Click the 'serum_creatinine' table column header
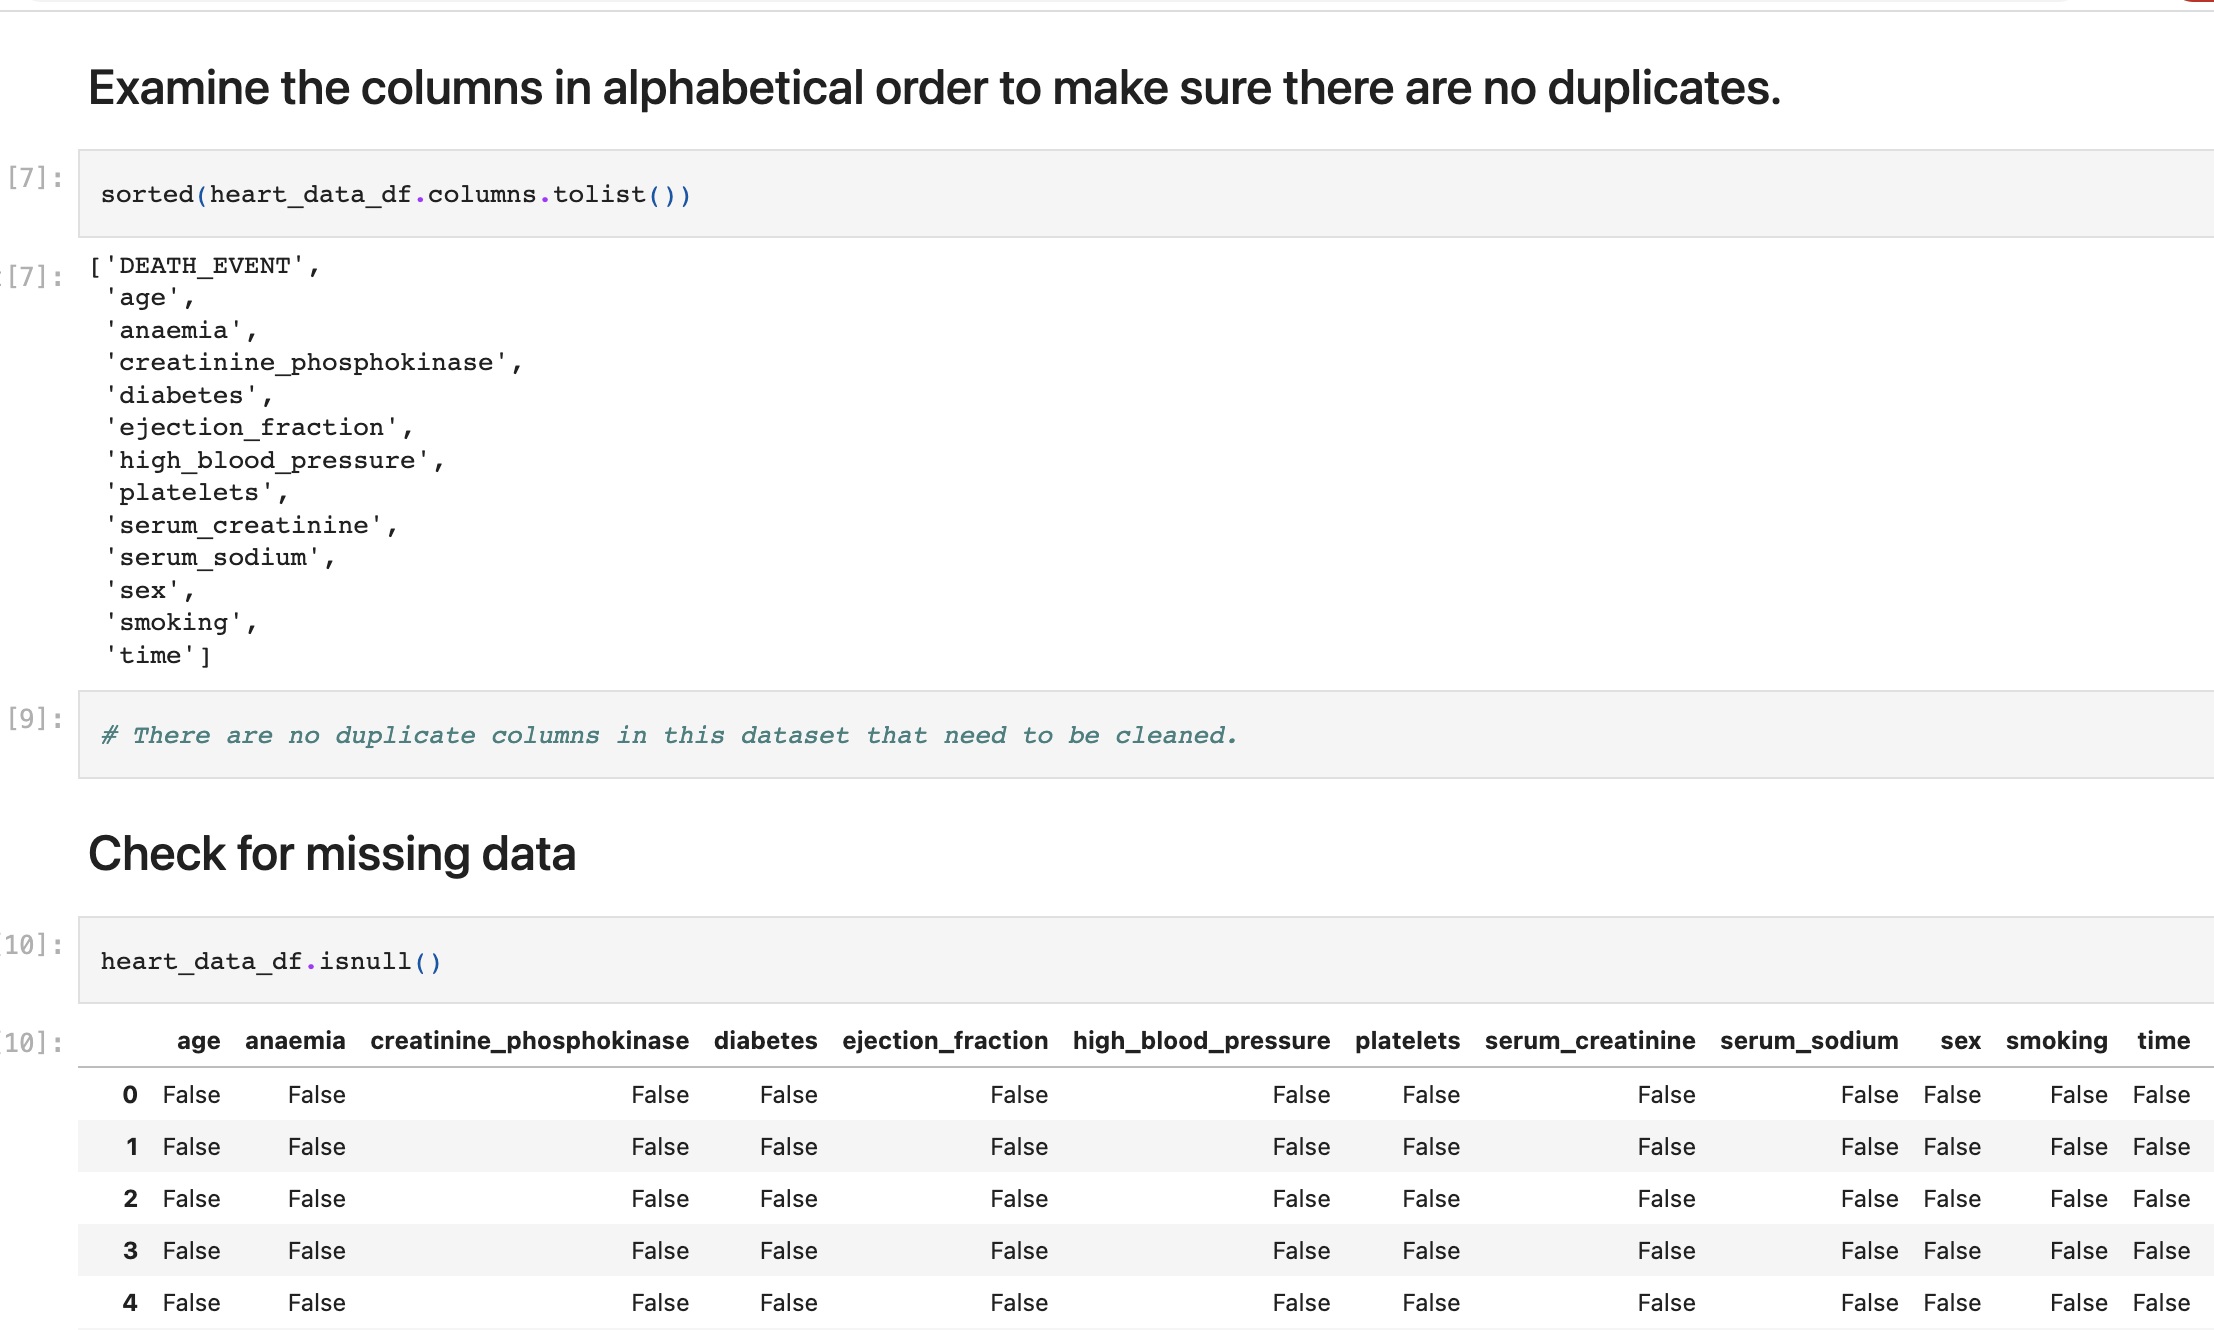The image size is (2214, 1330). (x=1590, y=1041)
